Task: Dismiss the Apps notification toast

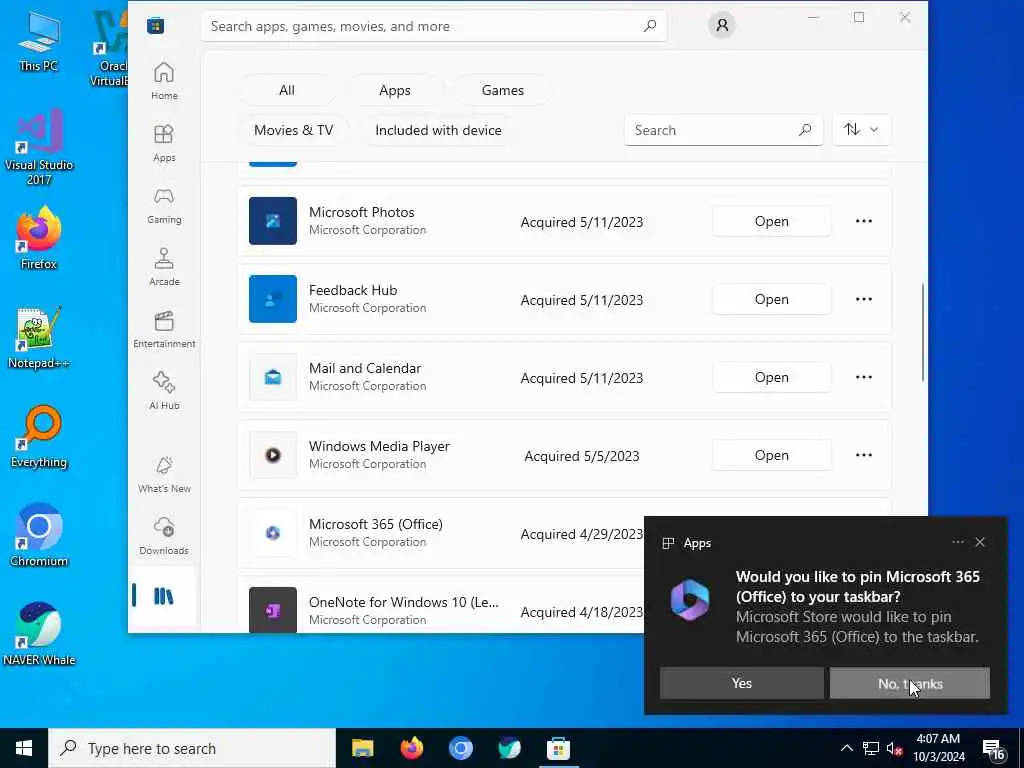Action: click(x=980, y=542)
